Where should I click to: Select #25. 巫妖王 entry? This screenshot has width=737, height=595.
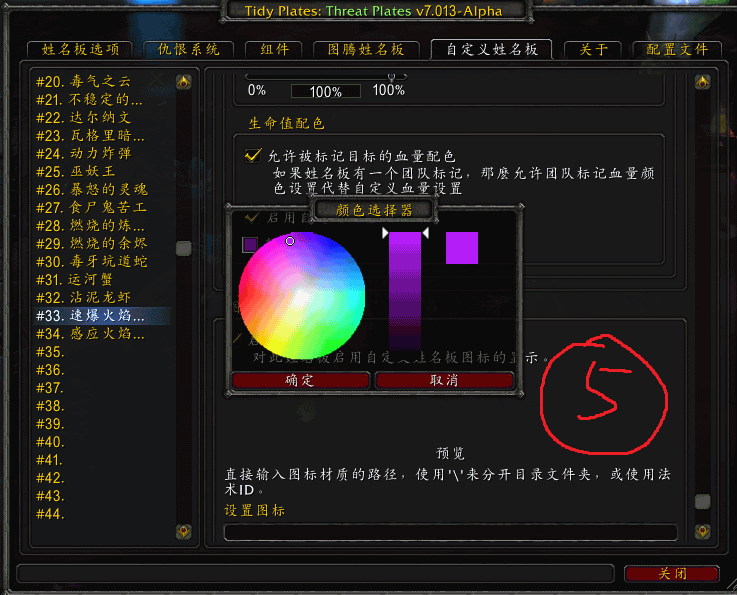pyautogui.click(x=101, y=172)
